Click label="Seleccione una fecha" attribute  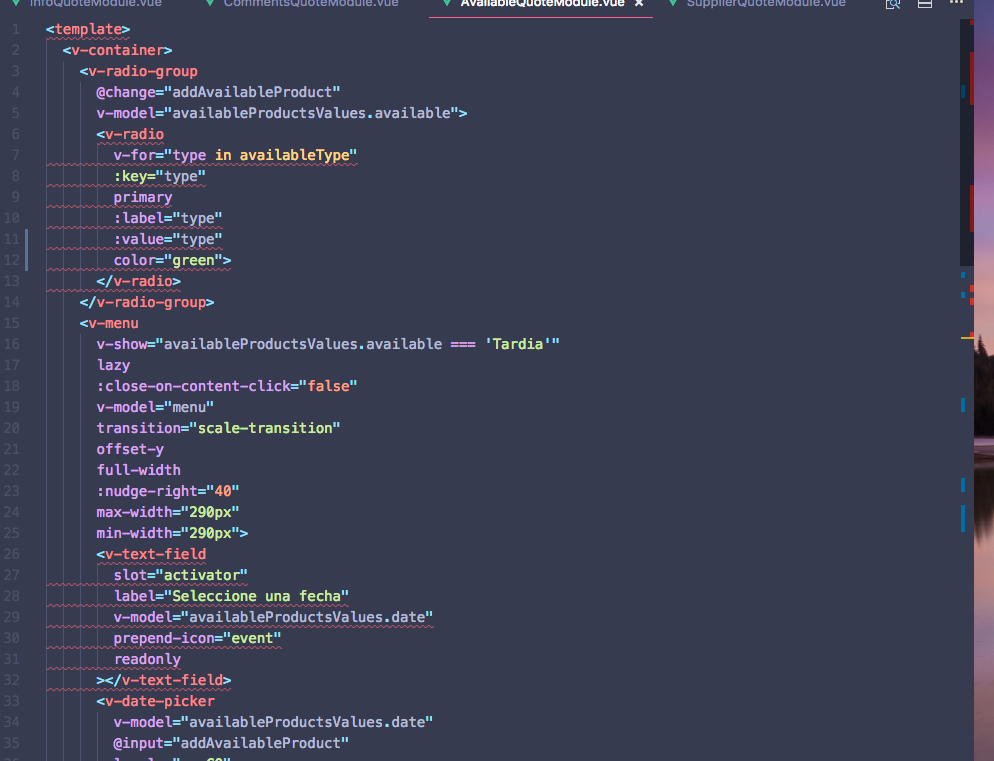231,596
